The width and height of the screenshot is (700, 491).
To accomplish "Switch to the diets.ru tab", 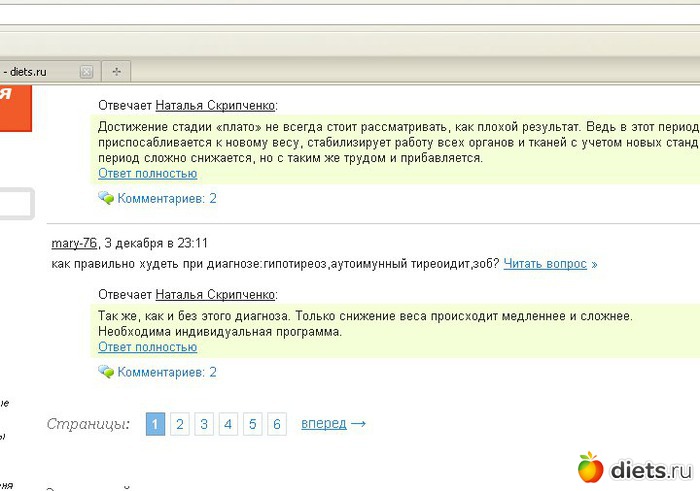I will coord(35,72).
